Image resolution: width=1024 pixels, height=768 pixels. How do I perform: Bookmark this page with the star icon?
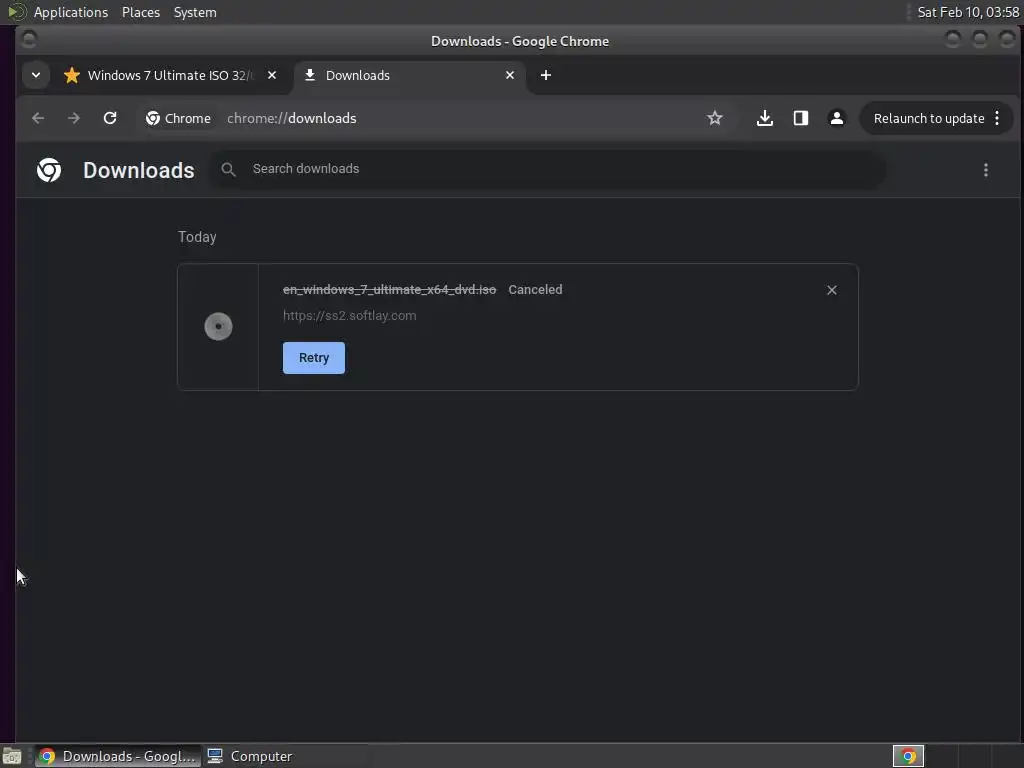tap(714, 118)
